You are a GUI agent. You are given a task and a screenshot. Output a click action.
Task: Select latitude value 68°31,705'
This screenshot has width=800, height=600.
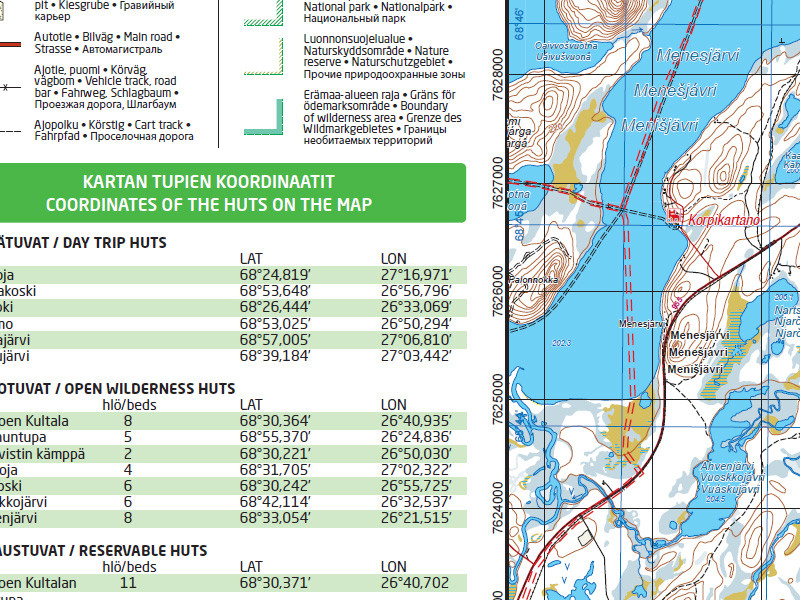click(275, 470)
